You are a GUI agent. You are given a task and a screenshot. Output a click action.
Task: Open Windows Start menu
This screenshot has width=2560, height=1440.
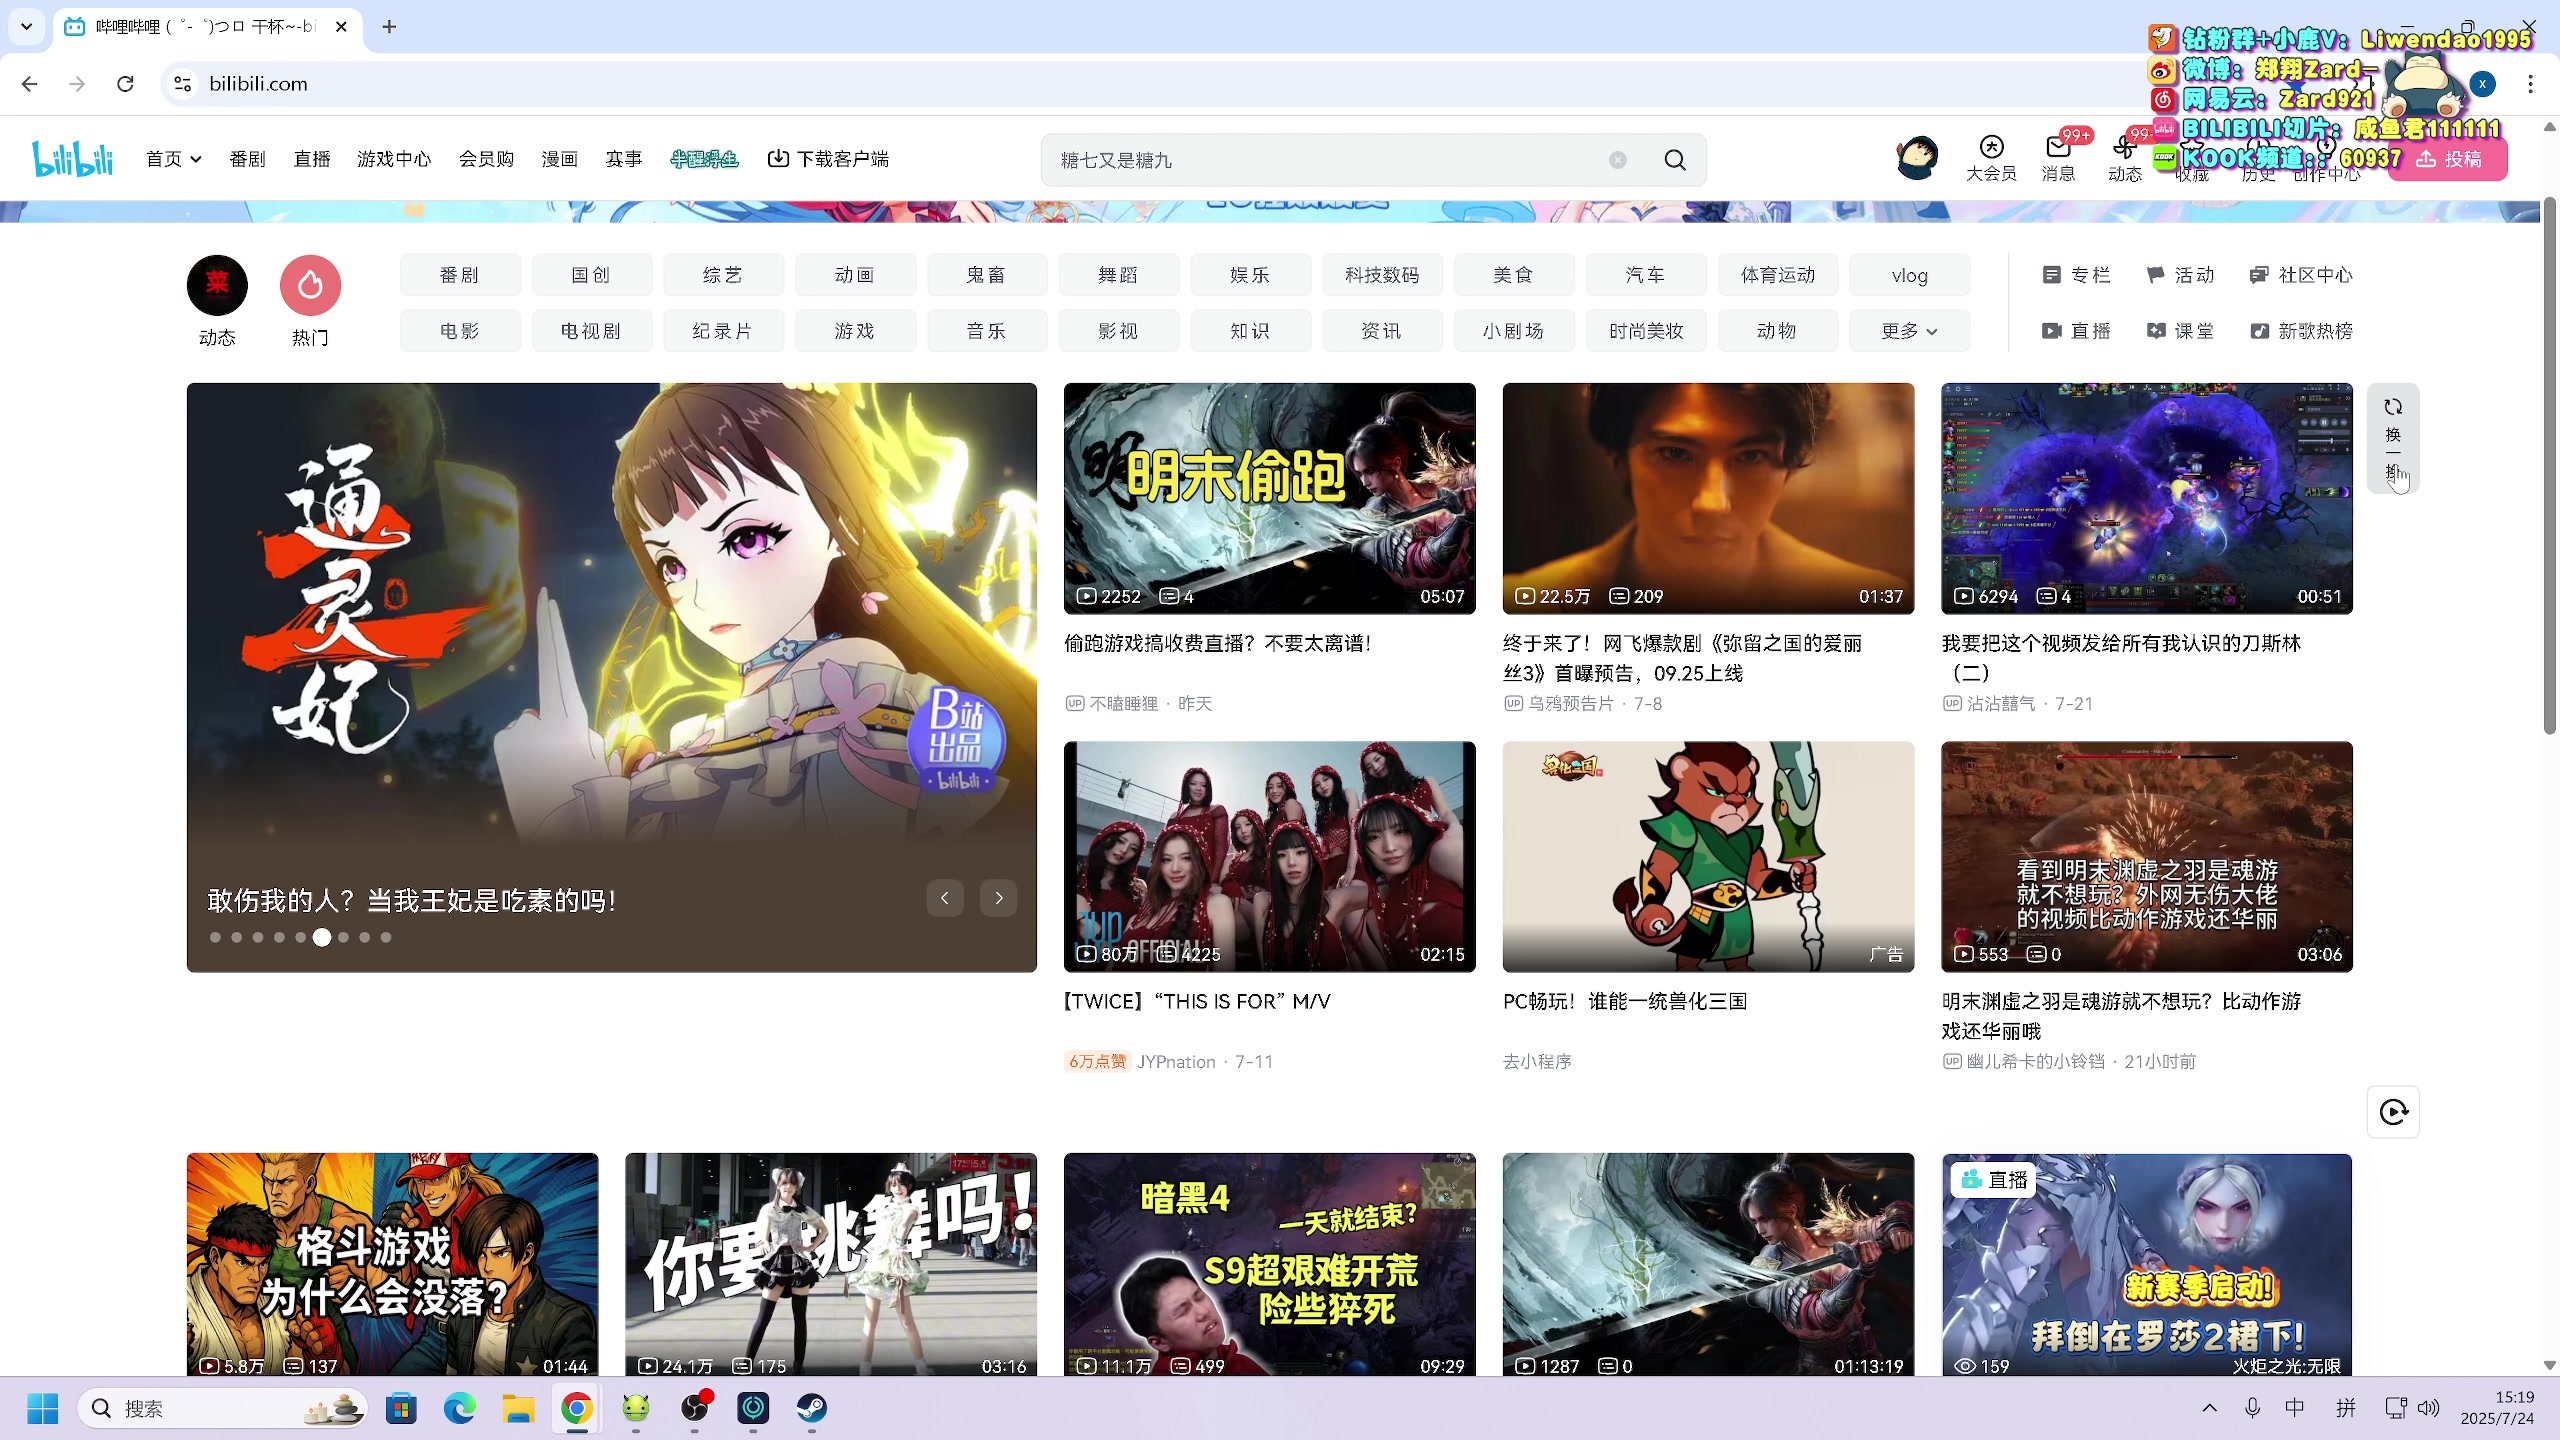click(42, 1409)
